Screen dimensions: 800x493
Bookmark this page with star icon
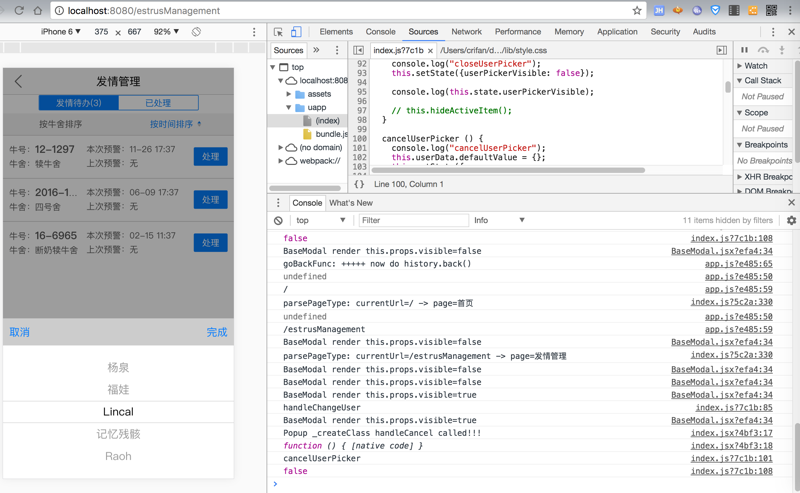[x=637, y=11]
